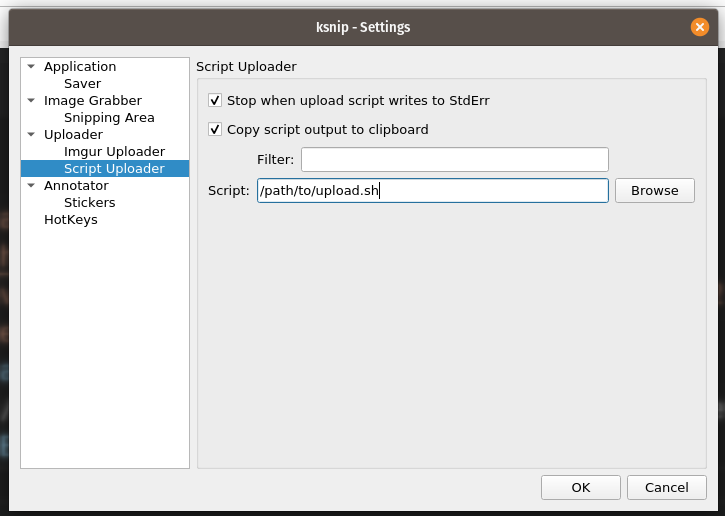
Task: Collapse the Application tree node
Action: [x=31, y=67]
